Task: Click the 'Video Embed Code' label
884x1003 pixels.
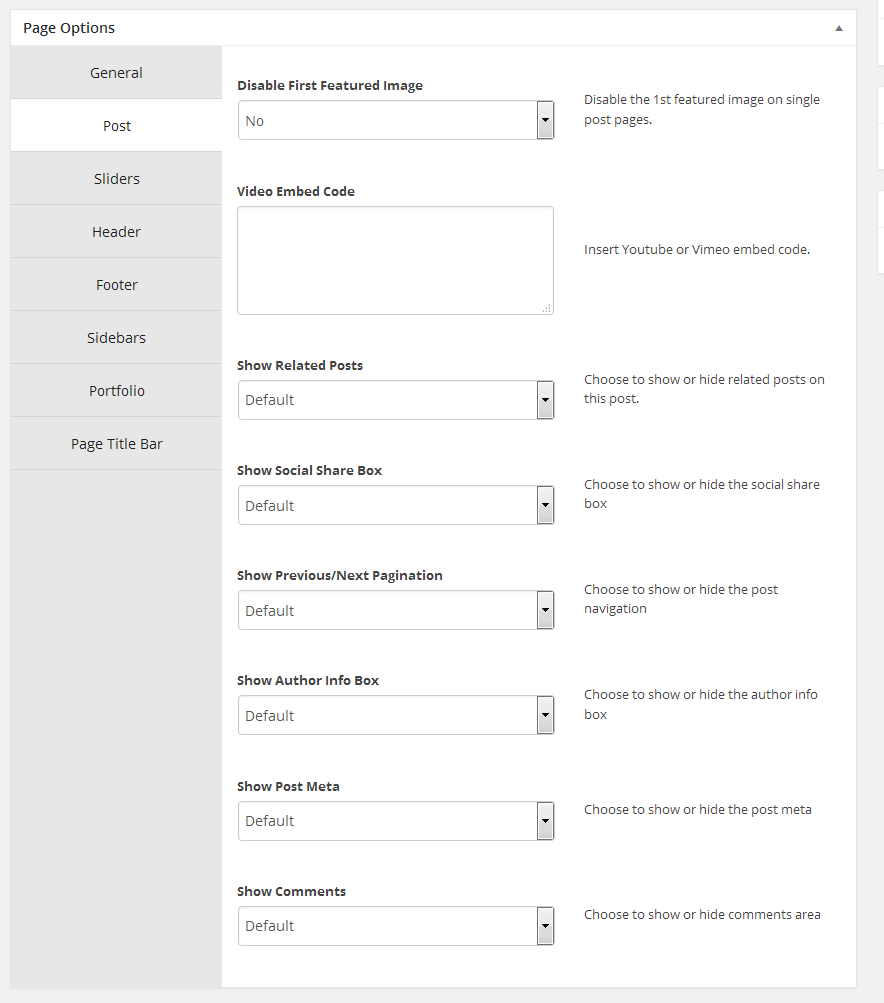Action: (x=296, y=191)
